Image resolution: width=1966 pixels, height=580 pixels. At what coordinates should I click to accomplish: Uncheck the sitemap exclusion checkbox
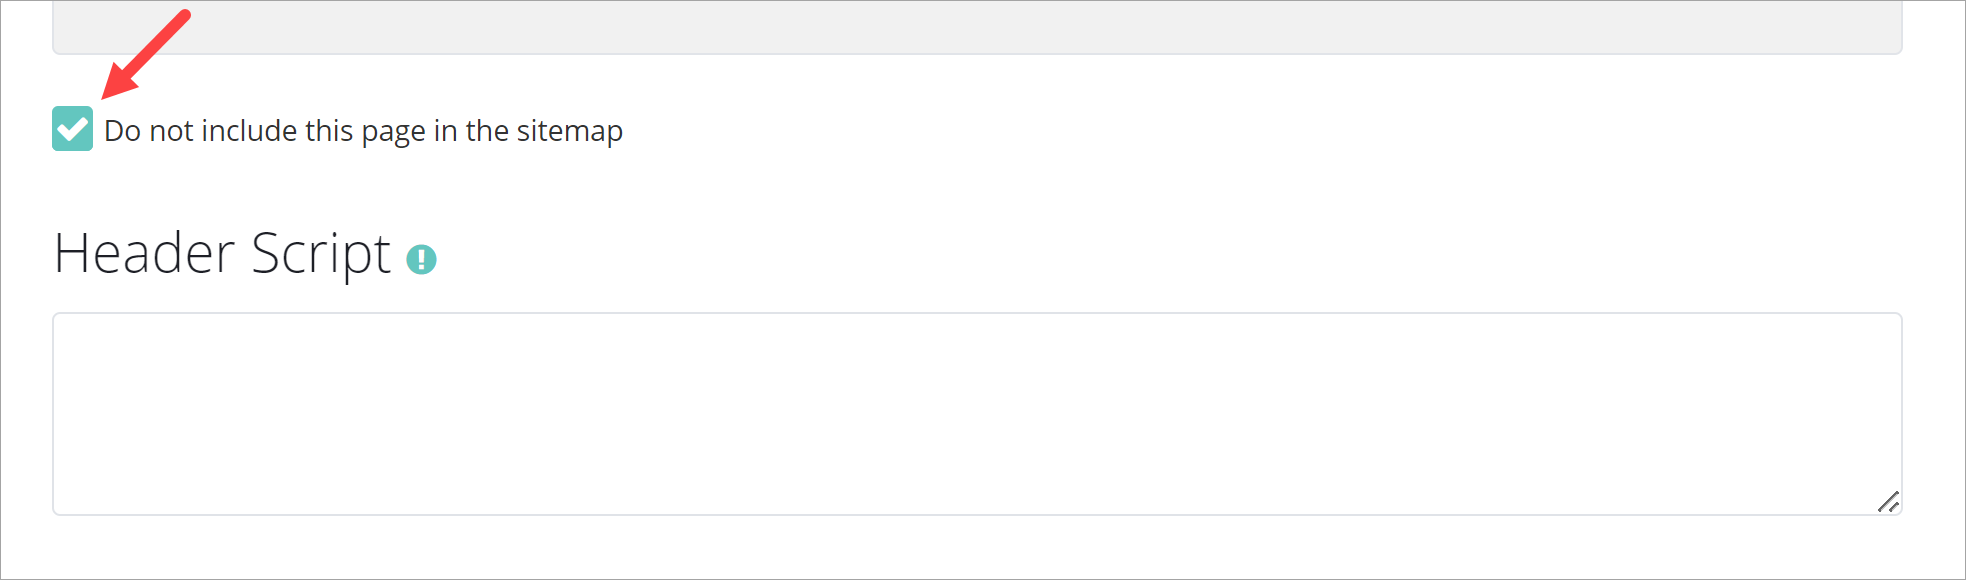[x=72, y=129]
